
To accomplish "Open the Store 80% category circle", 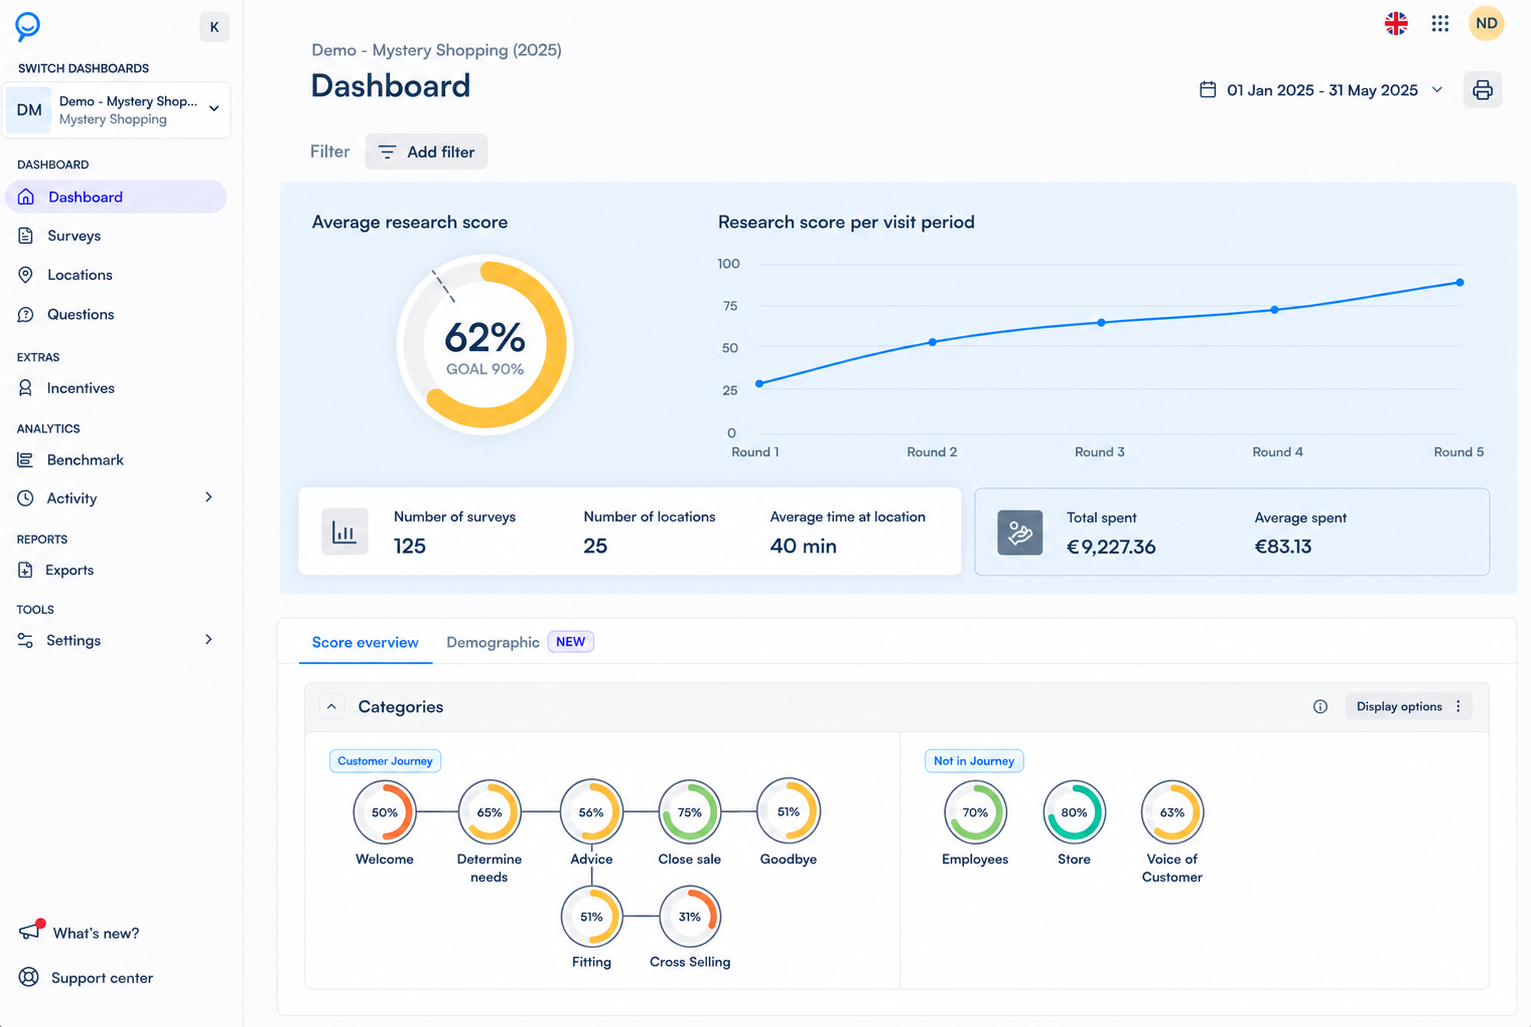I will coord(1074,812).
